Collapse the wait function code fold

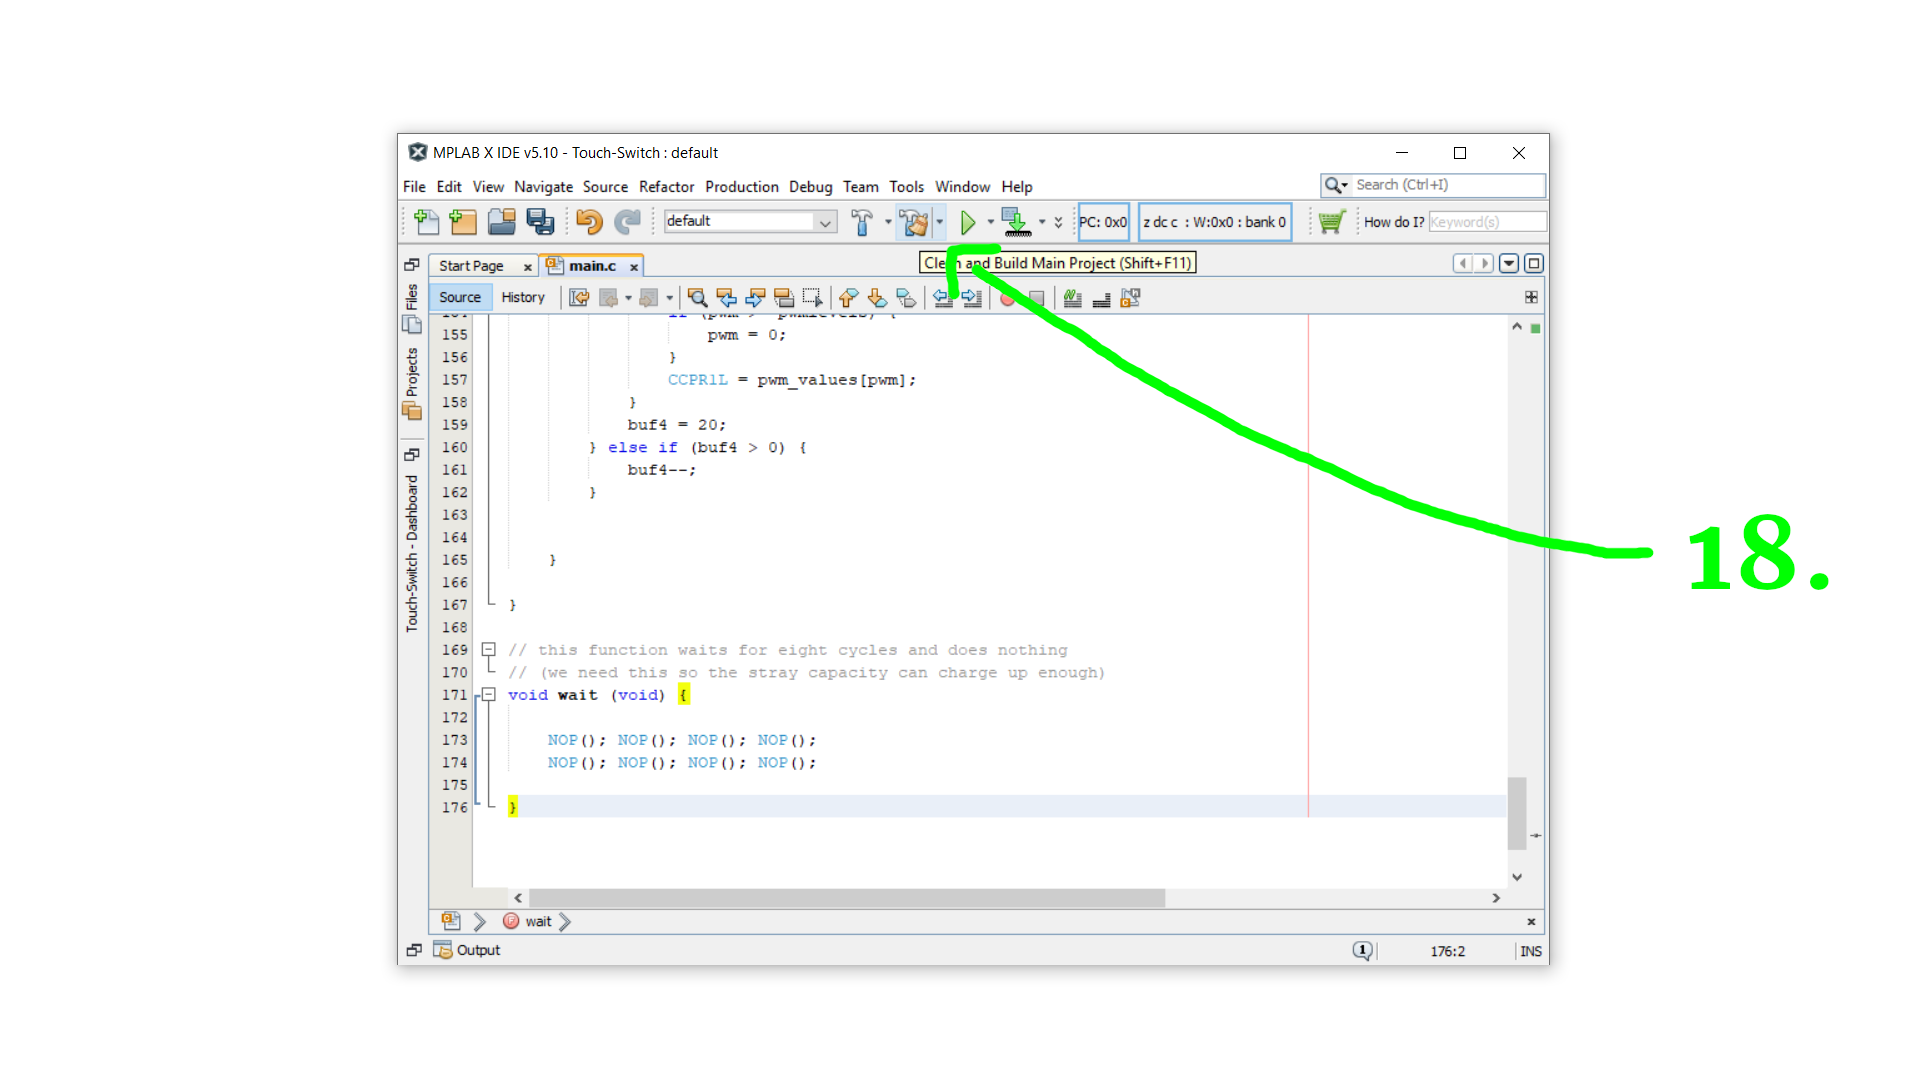click(x=489, y=694)
